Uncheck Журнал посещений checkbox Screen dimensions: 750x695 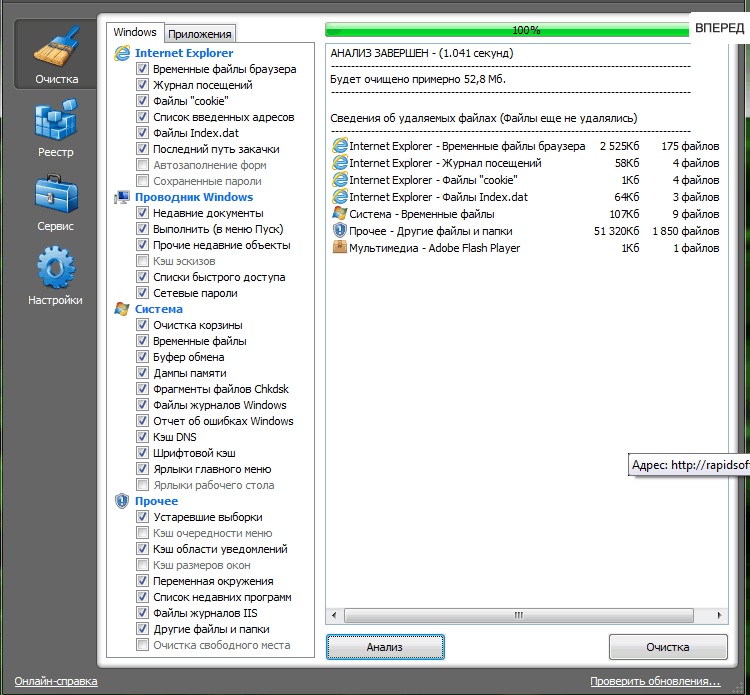(x=142, y=85)
